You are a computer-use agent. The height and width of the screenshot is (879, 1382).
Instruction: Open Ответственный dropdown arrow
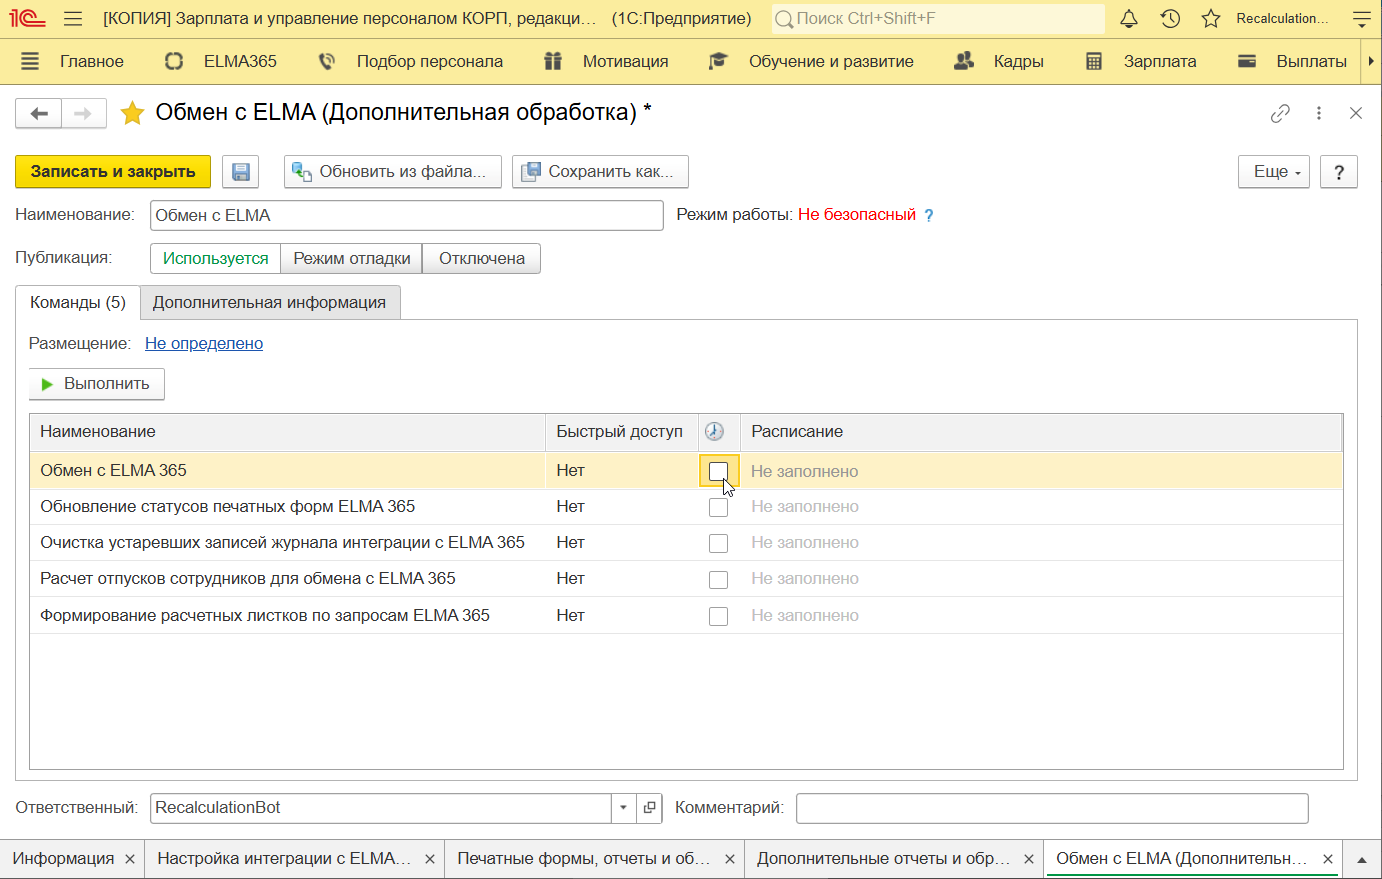click(x=624, y=807)
